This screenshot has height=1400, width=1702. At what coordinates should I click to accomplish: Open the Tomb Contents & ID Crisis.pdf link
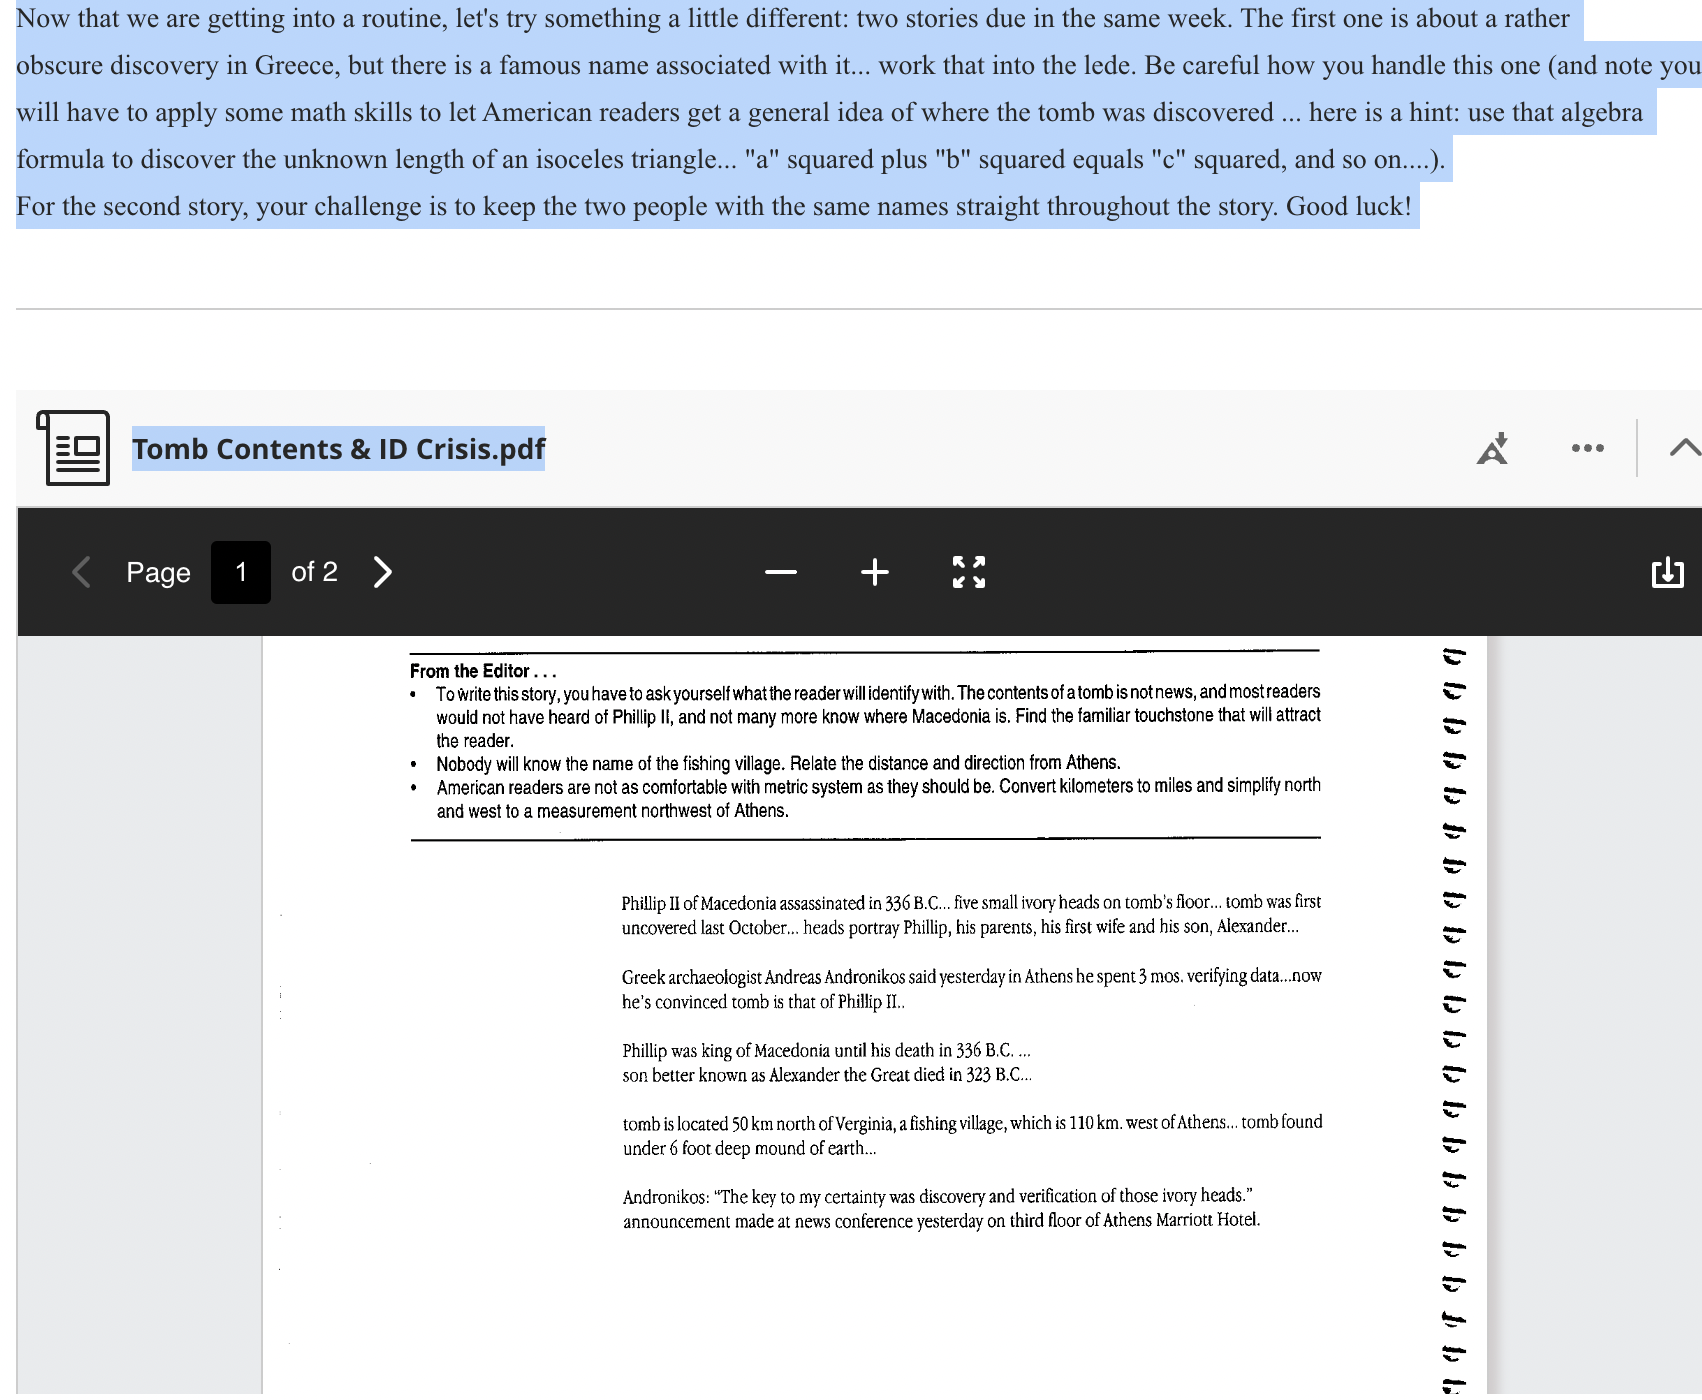tap(339, 449)
